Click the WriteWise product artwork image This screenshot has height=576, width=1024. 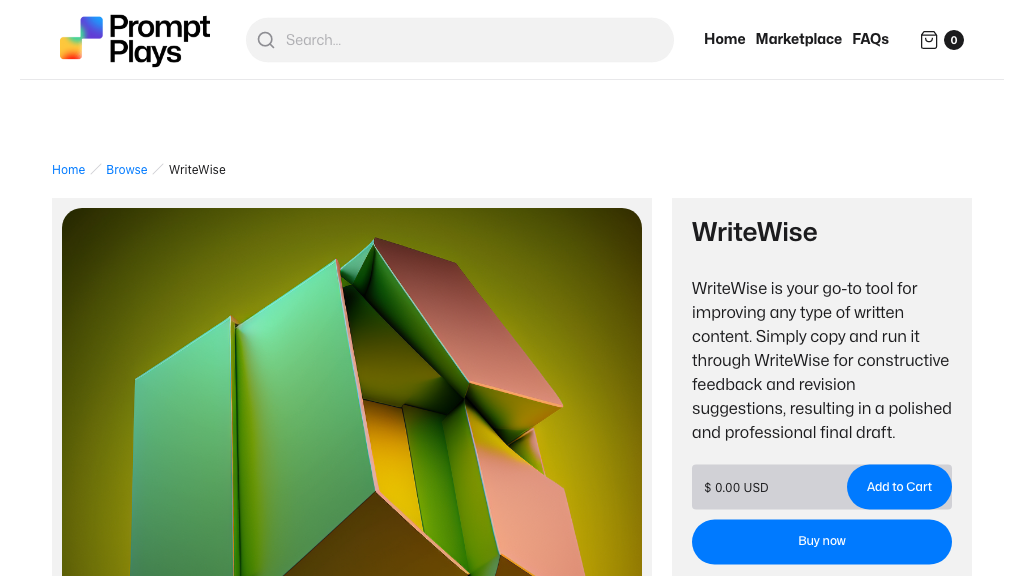352,392
